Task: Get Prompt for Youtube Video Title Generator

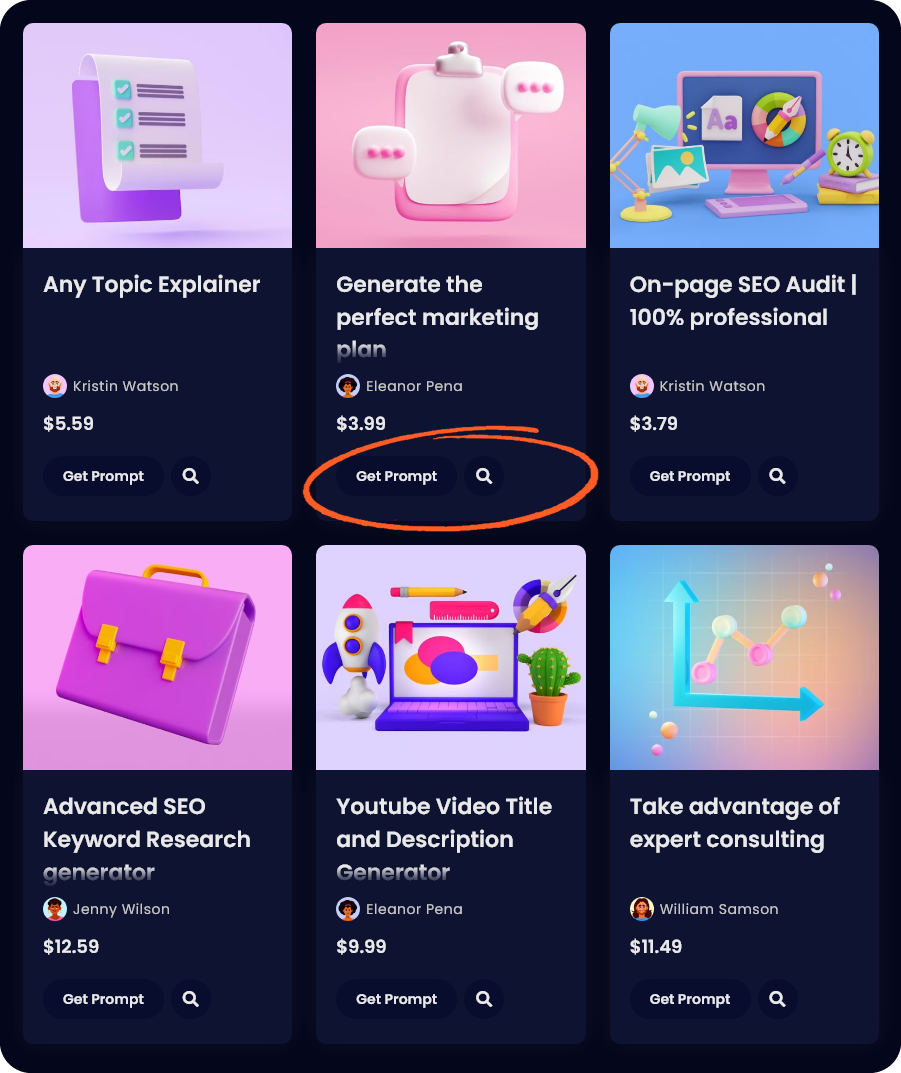Action: click(396, 998)
